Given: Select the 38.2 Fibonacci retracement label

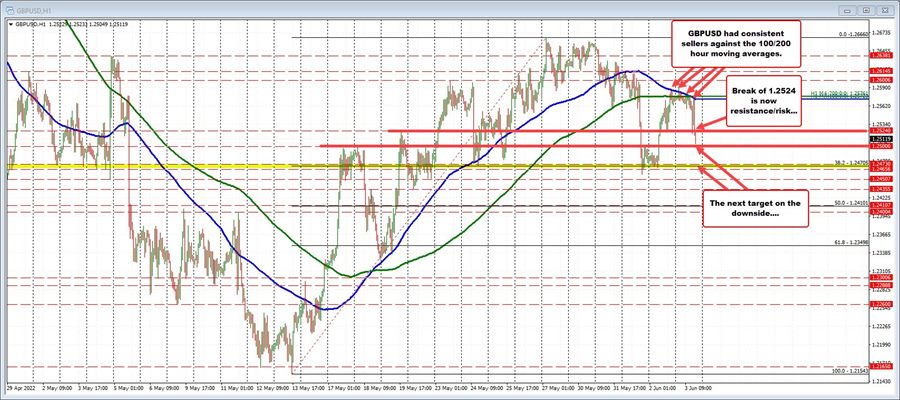Looking at the screenshot, I should 852,162.
